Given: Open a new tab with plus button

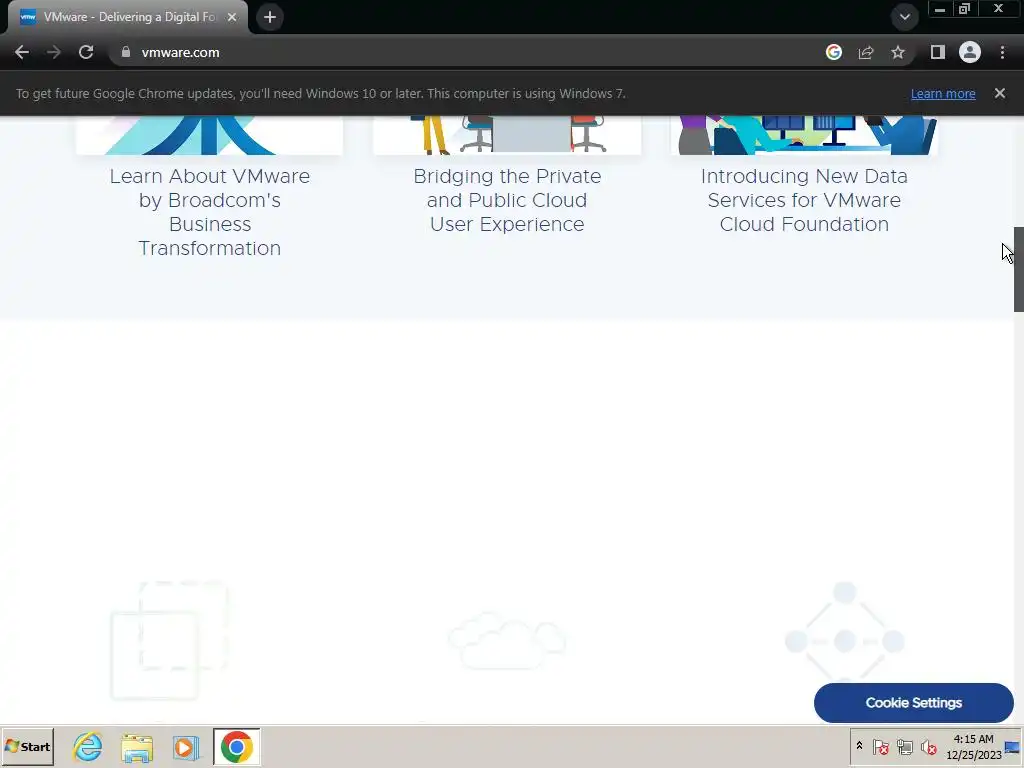Looking at the screenshot, I should [270, 17].
